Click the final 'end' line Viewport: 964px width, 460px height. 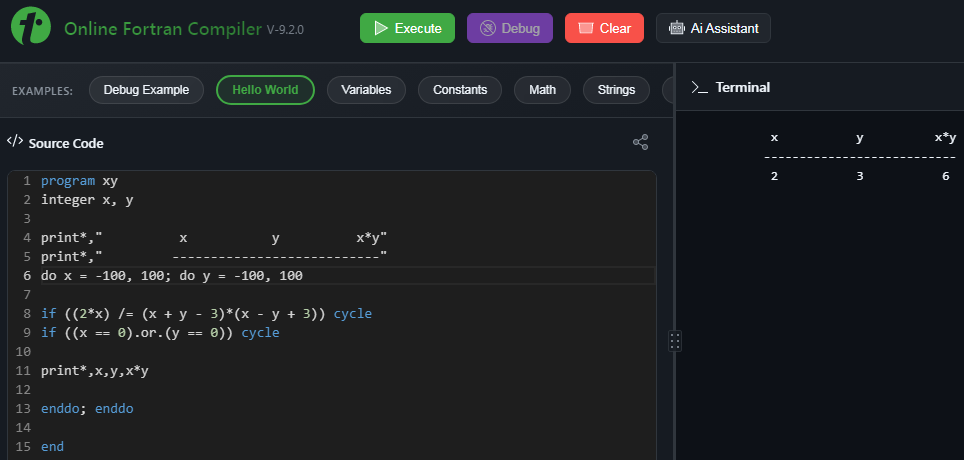click(x=52, y=446)
